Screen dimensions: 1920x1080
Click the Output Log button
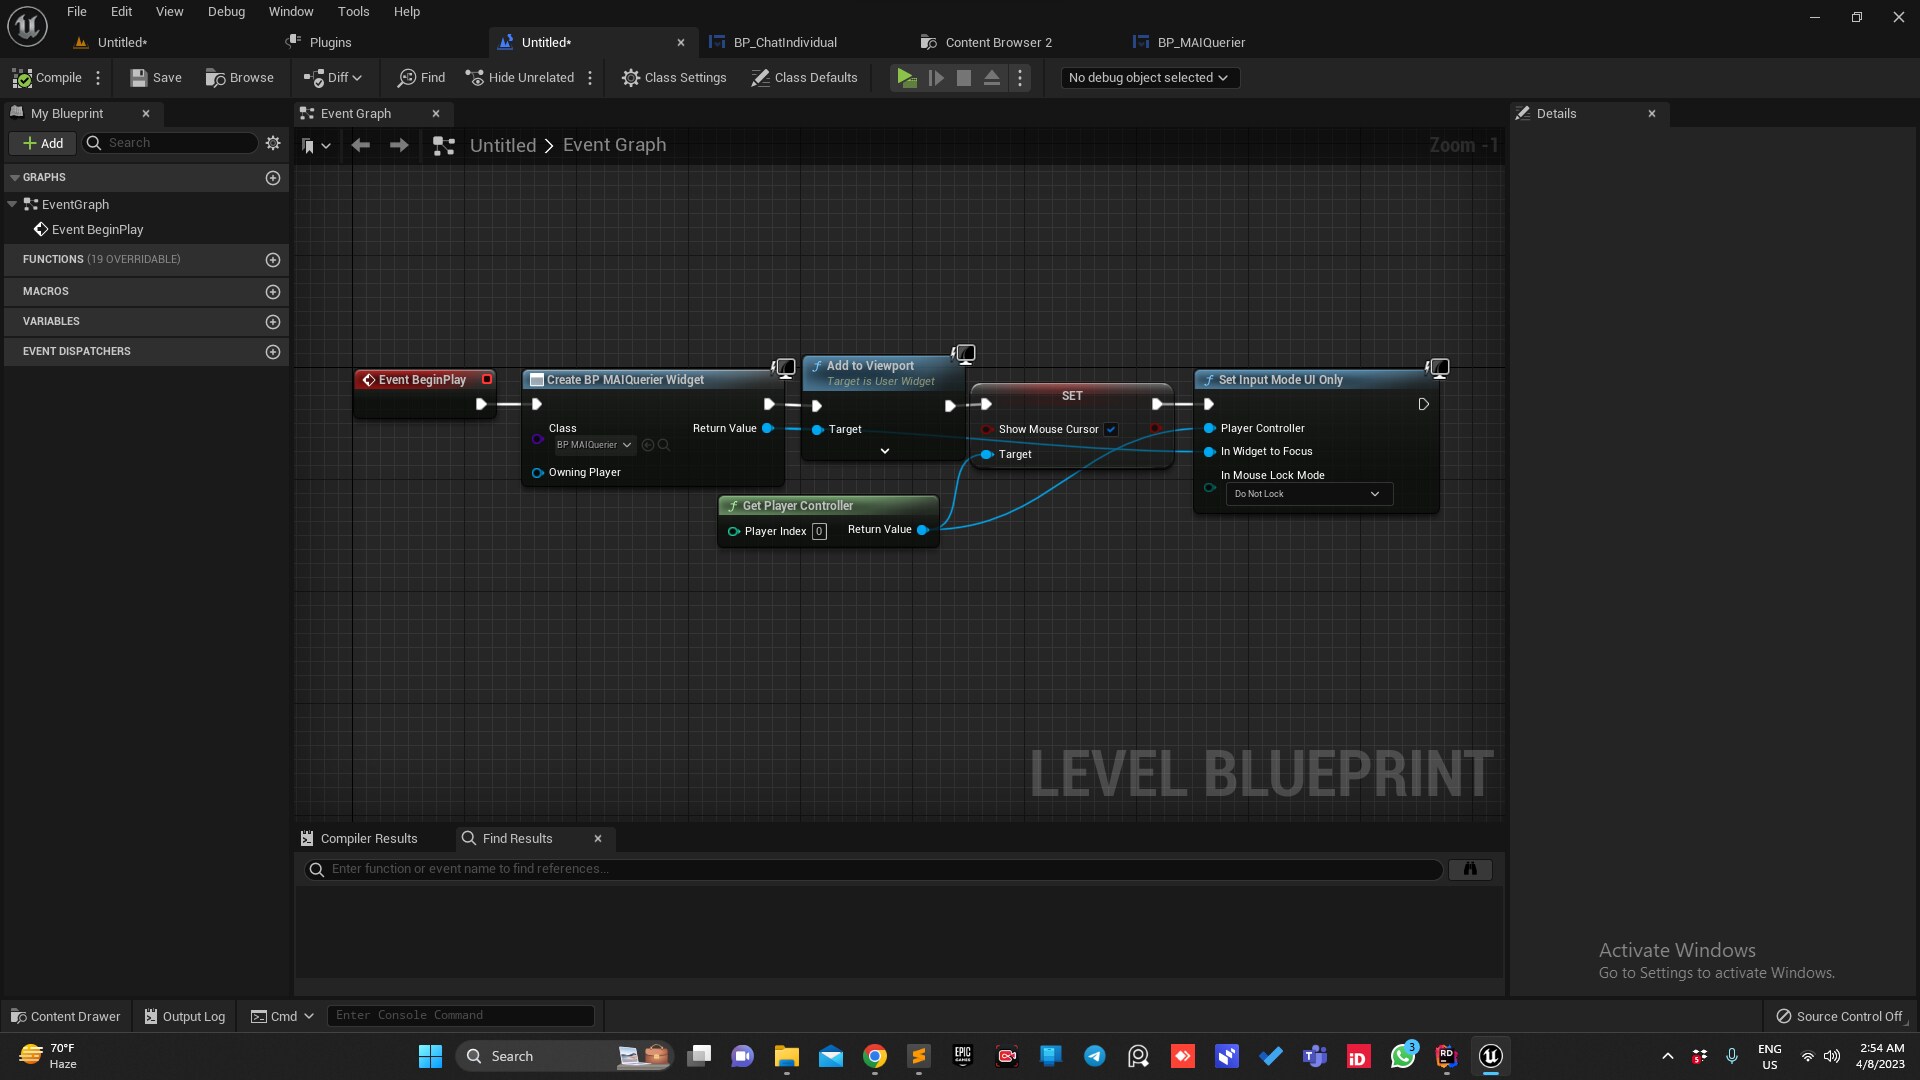click(x=185, y=1016)
